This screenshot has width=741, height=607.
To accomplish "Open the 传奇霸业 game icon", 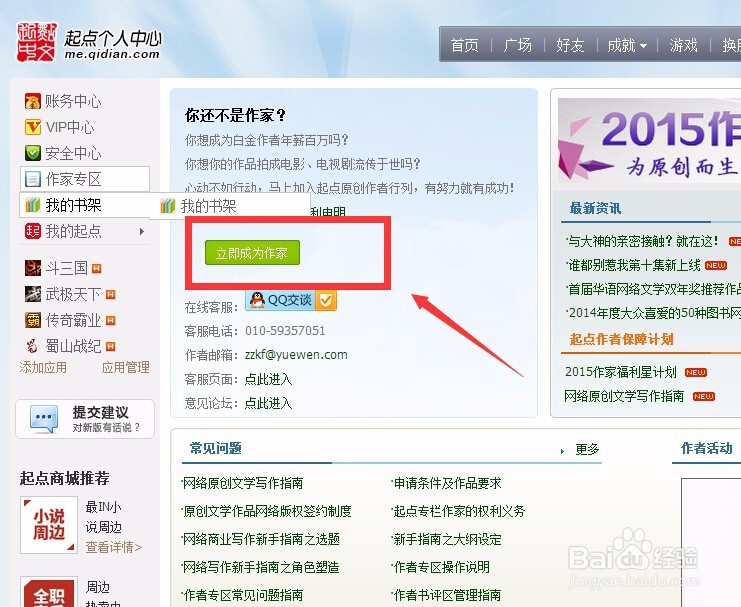I will 33,320.
